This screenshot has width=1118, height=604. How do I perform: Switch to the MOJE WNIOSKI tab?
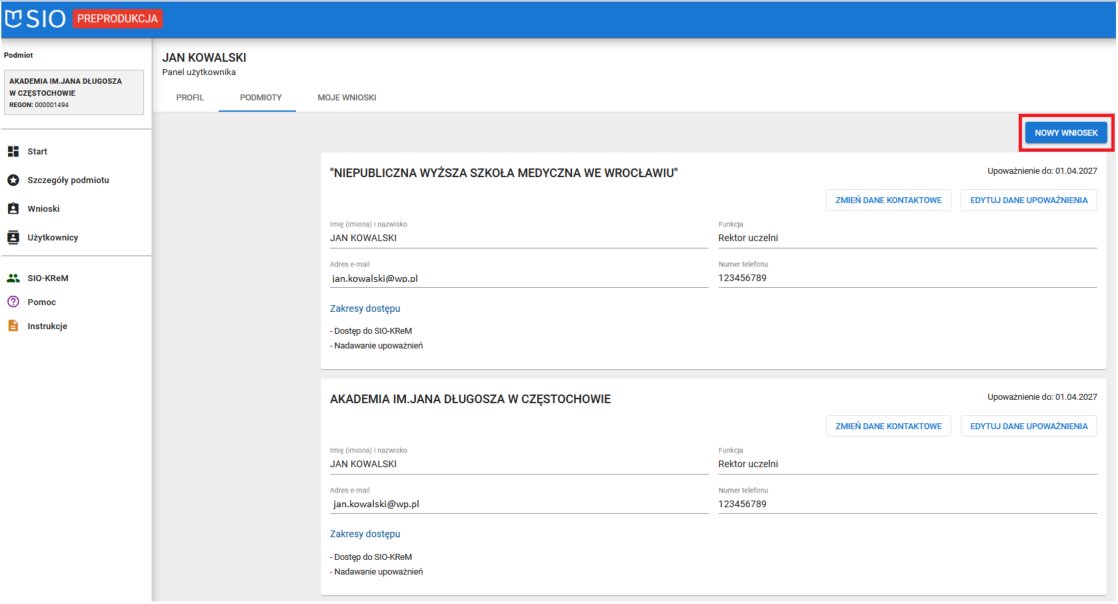pos(346,97)
